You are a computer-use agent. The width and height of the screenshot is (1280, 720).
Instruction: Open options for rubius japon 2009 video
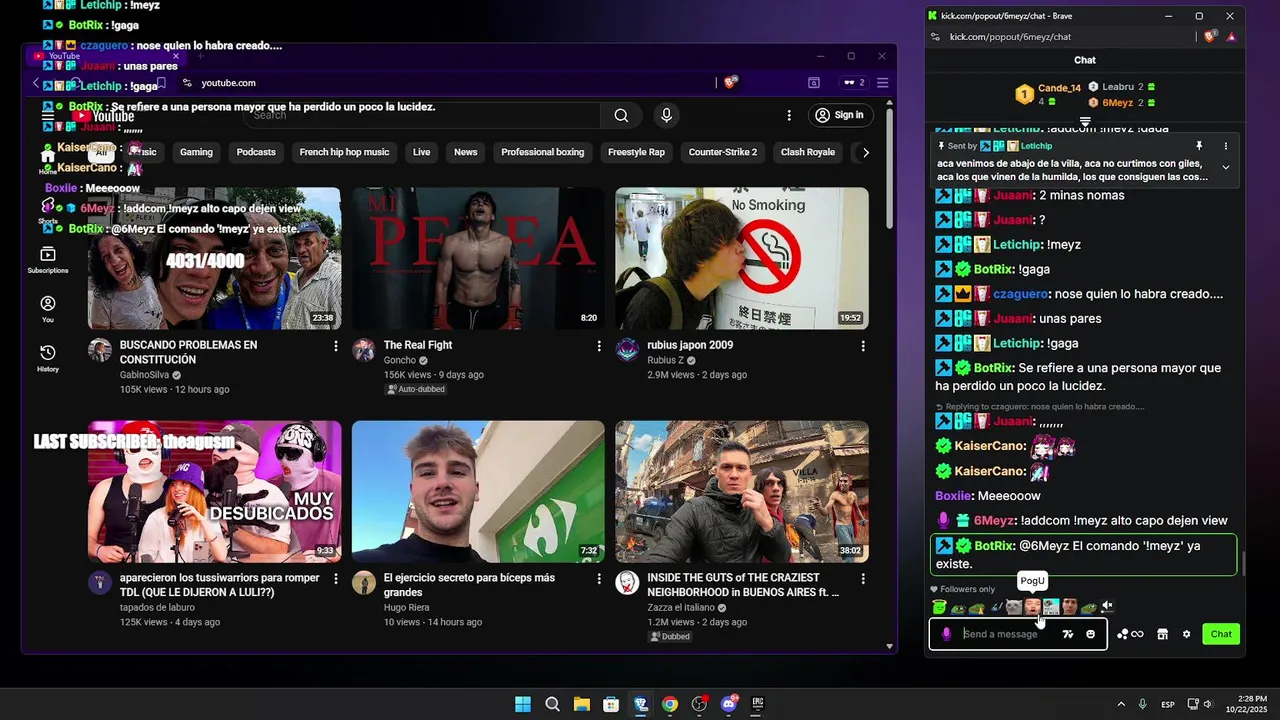coord(863,346)
